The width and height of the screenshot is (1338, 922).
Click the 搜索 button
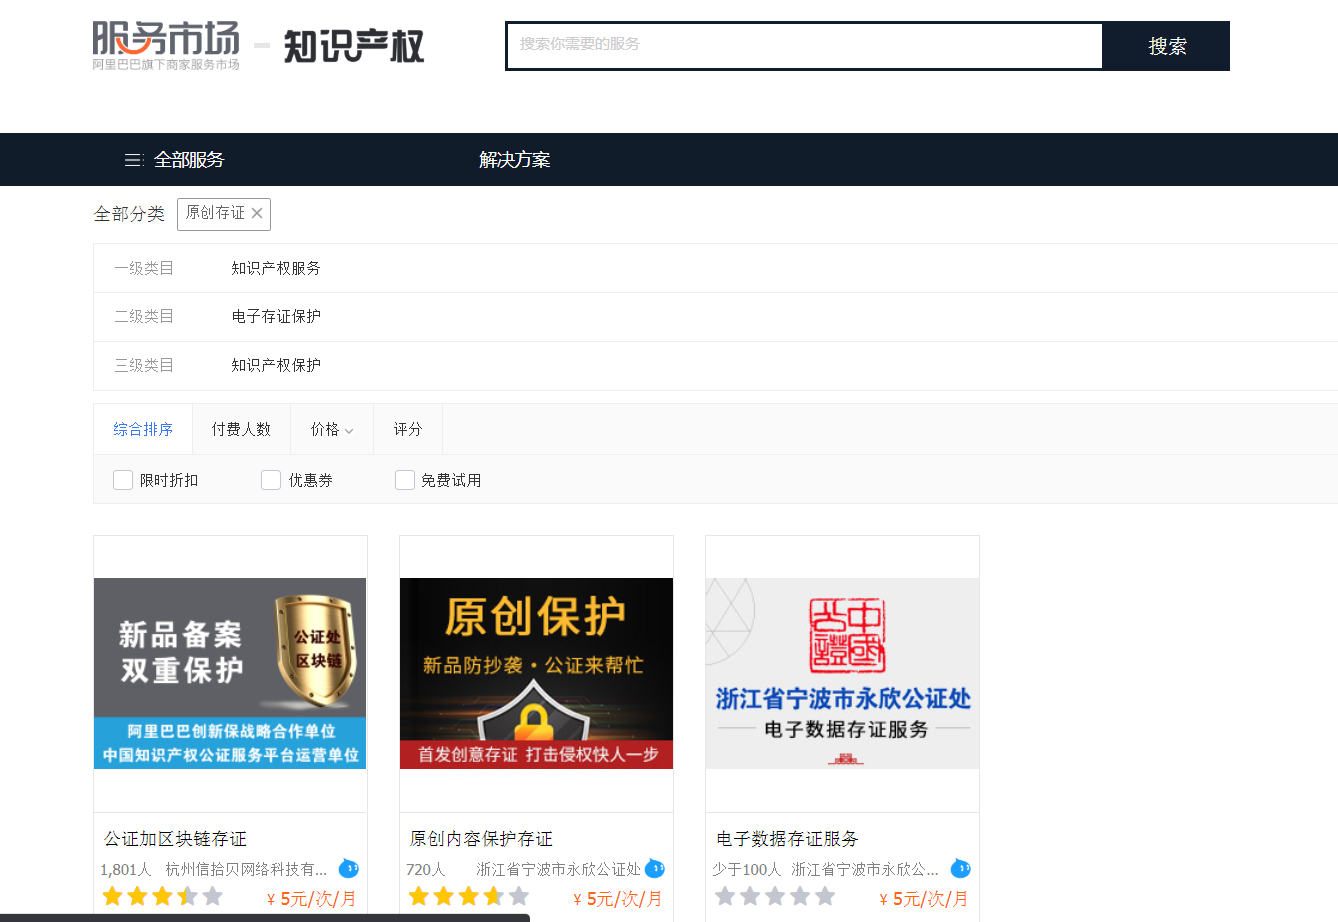click(1166, 46)
